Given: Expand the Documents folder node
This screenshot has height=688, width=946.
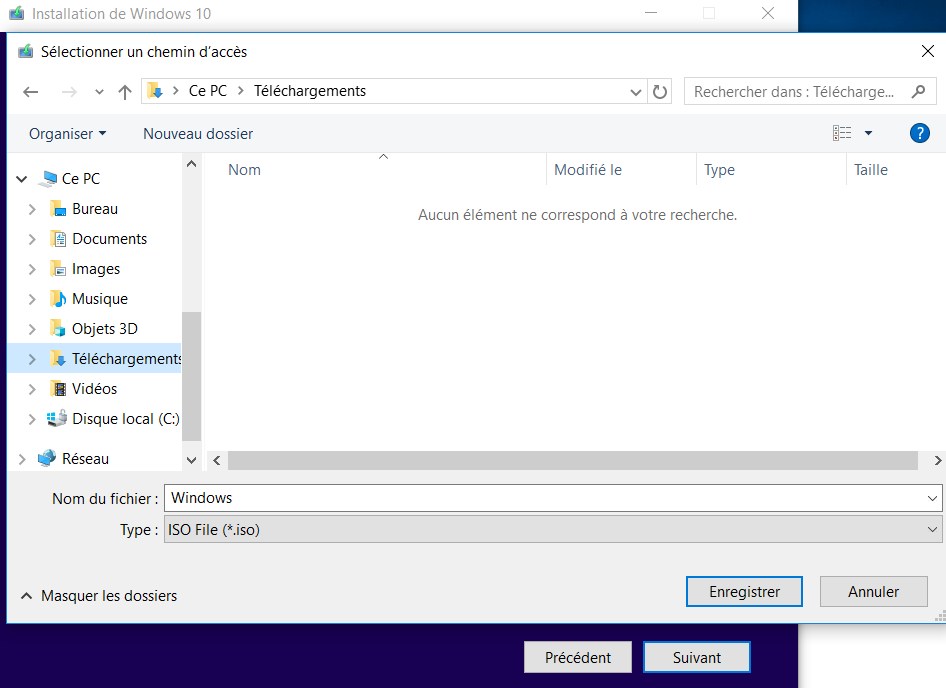Looking at the screenshot, I should 32,239.
